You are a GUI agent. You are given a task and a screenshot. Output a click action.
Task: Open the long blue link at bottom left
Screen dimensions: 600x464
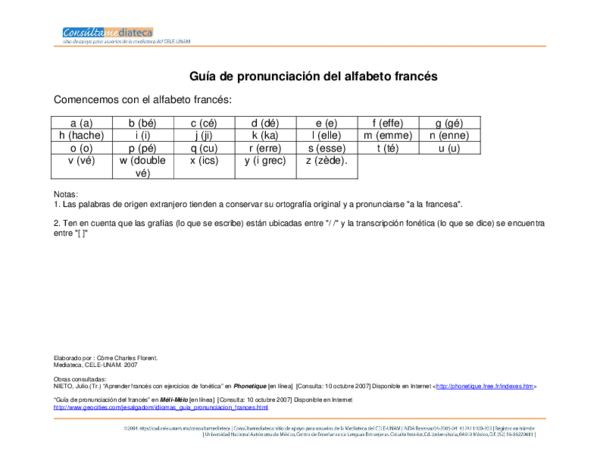[161, 407]
